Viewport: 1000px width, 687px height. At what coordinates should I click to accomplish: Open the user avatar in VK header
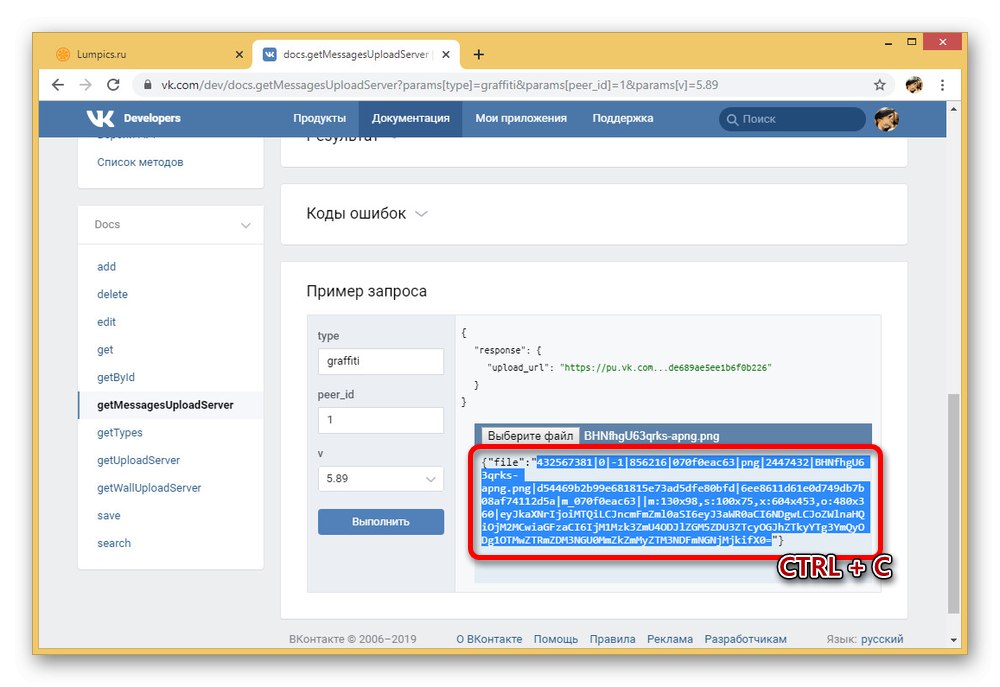(886, 119)
